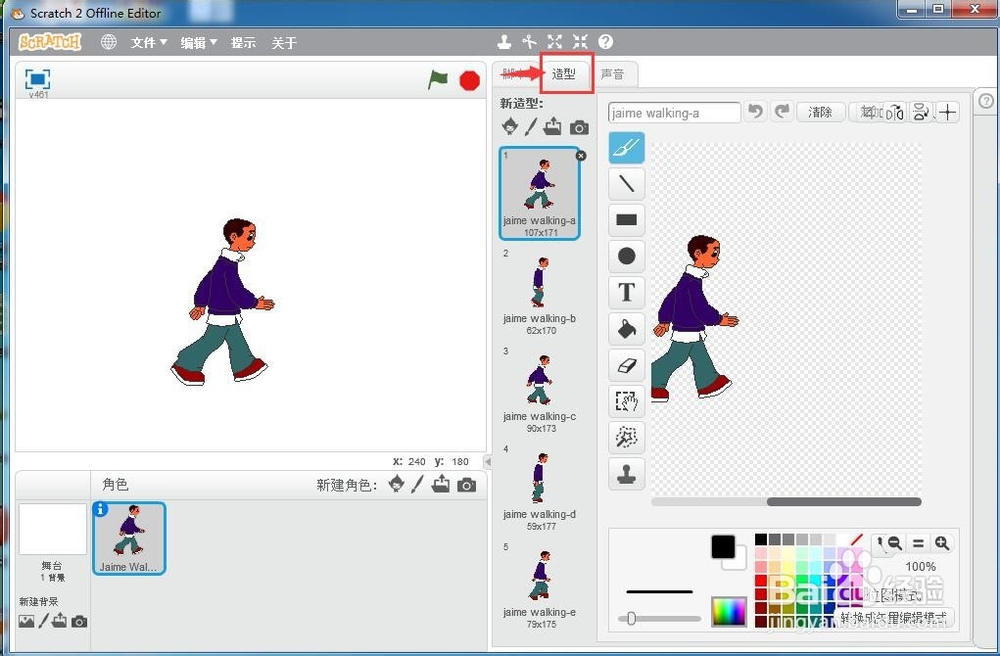Upload sprite from file

(x=440, y=485)
